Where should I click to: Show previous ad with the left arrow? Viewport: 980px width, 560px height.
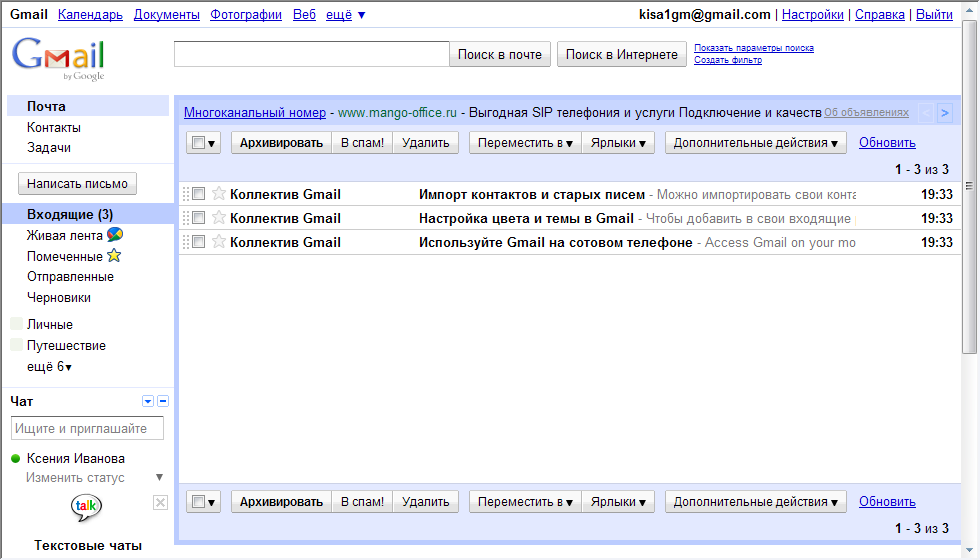click(x=926, y=113)
